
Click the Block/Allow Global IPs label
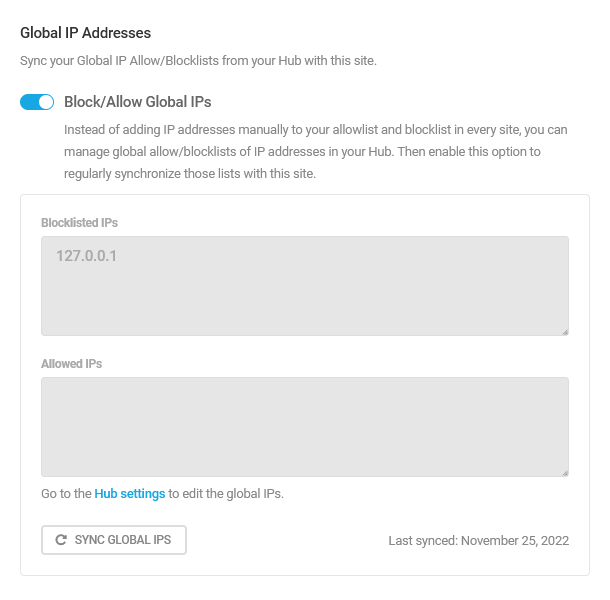(x=137, y=102)
